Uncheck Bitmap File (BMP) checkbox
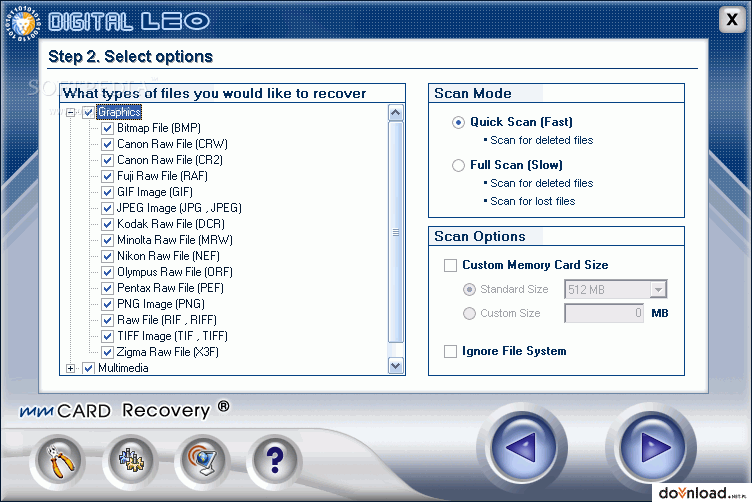Screen dimensions: 752x502 (107, 128)
